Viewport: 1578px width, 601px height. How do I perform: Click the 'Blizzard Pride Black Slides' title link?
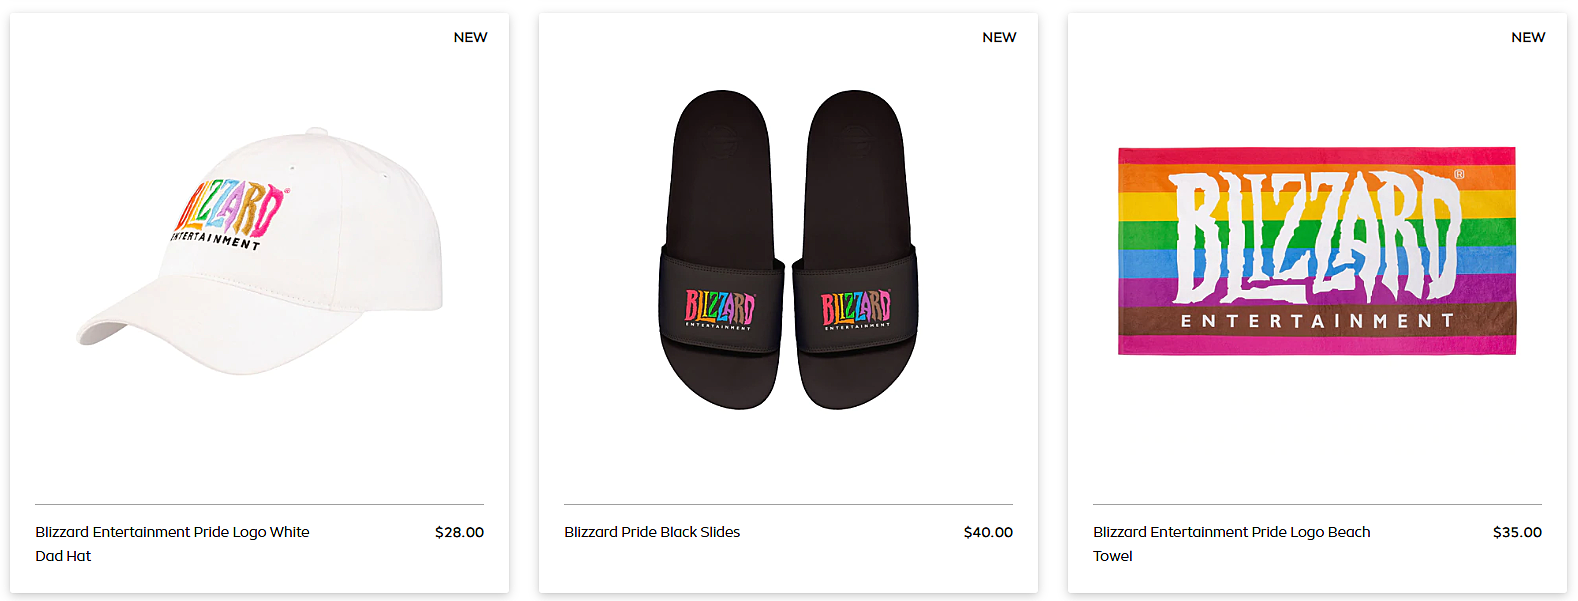pos(652,532)
